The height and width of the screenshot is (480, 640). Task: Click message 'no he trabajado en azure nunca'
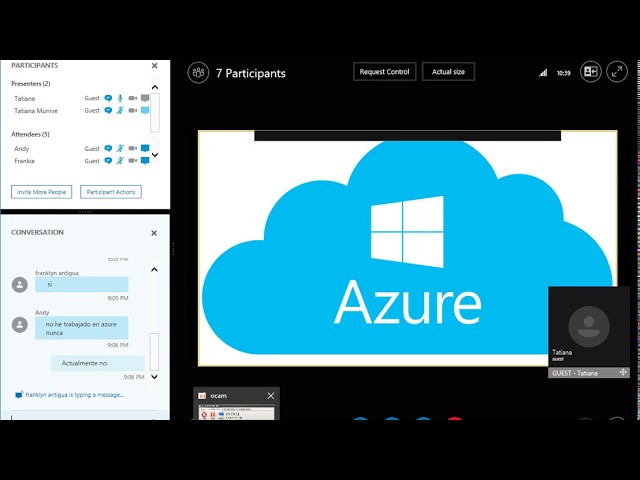[82, 328]
